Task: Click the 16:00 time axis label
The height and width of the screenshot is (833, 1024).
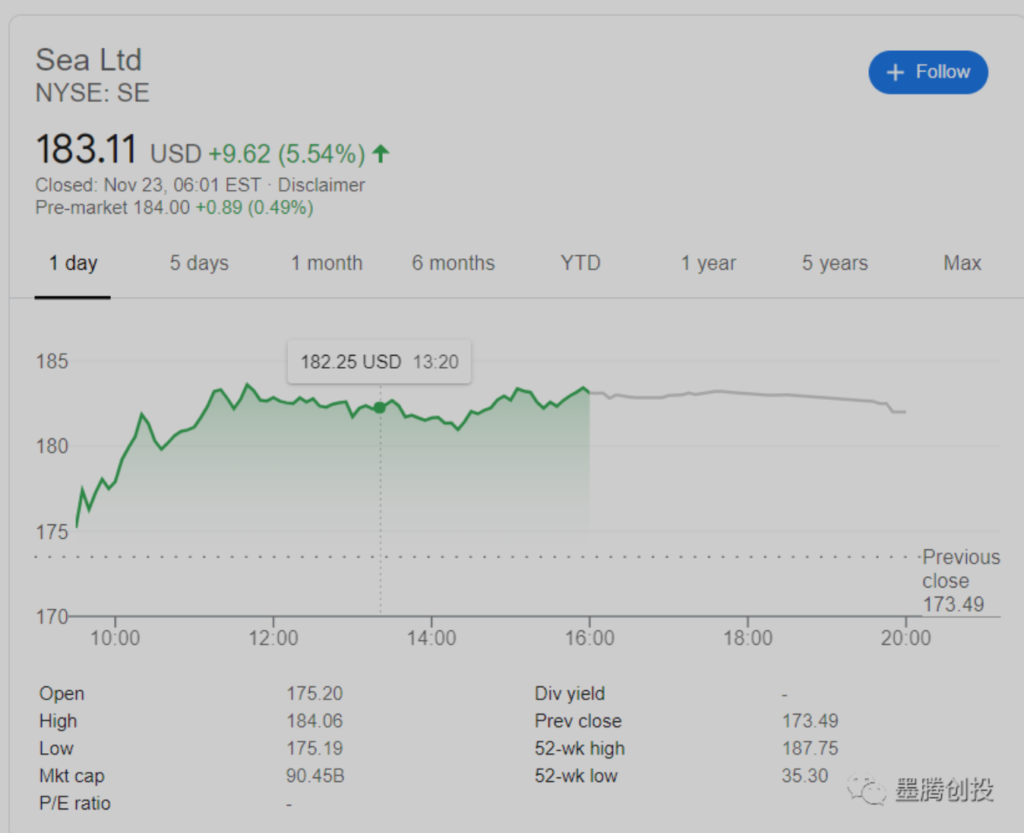Action: (x=589, y=638)
